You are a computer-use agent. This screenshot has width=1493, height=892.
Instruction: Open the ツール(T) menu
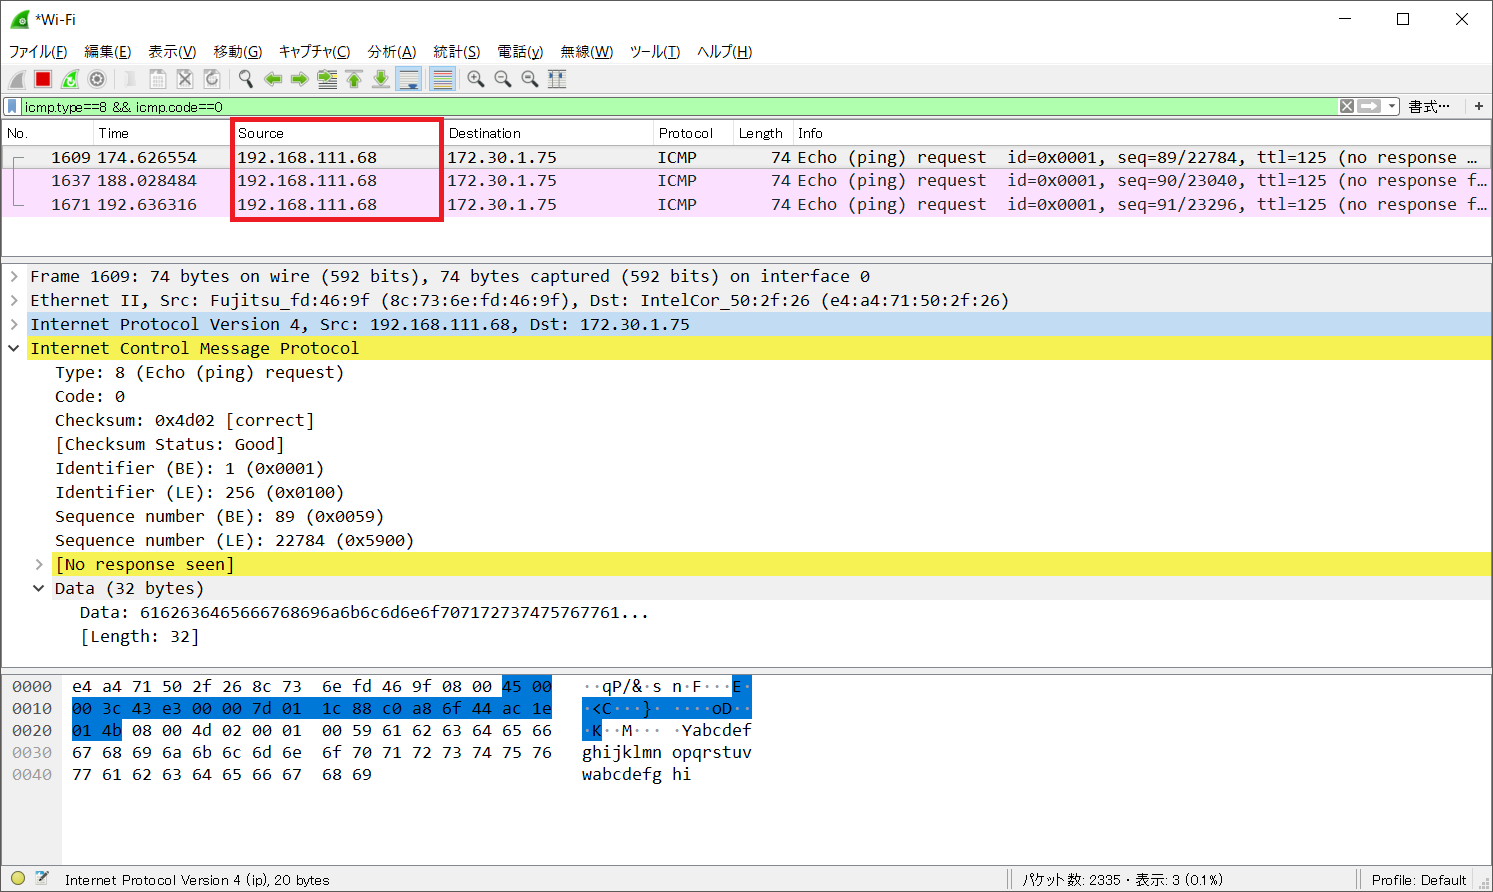[655, 52]
